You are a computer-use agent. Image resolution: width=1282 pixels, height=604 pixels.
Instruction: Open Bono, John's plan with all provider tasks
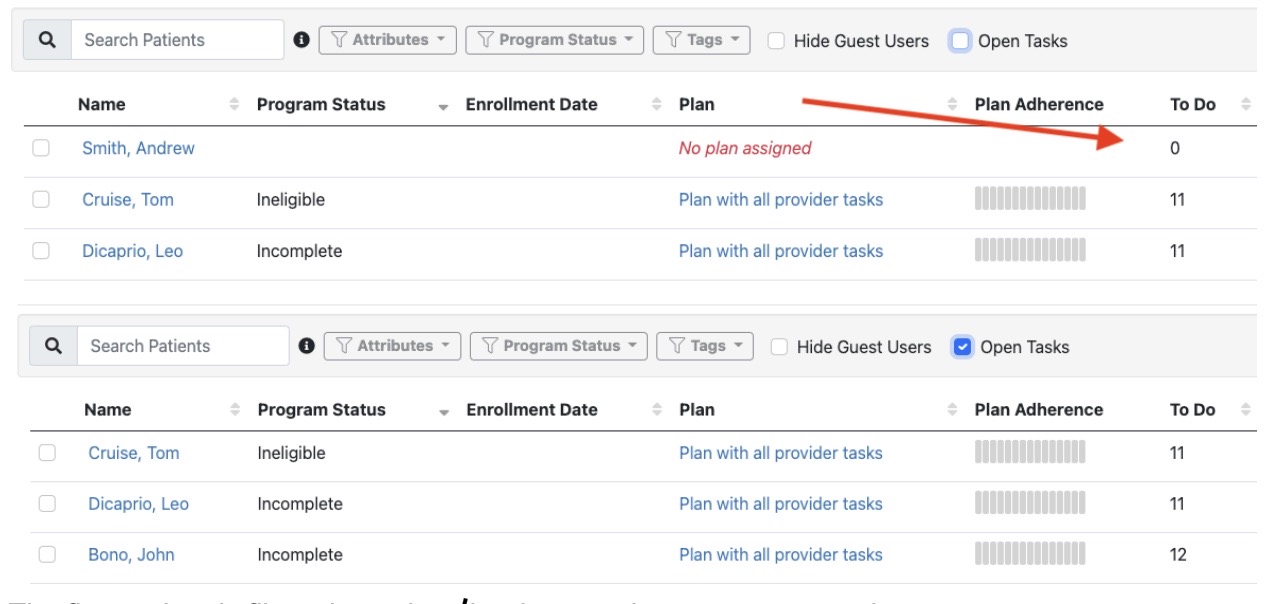pyautogui.click(x=780, y=555)
